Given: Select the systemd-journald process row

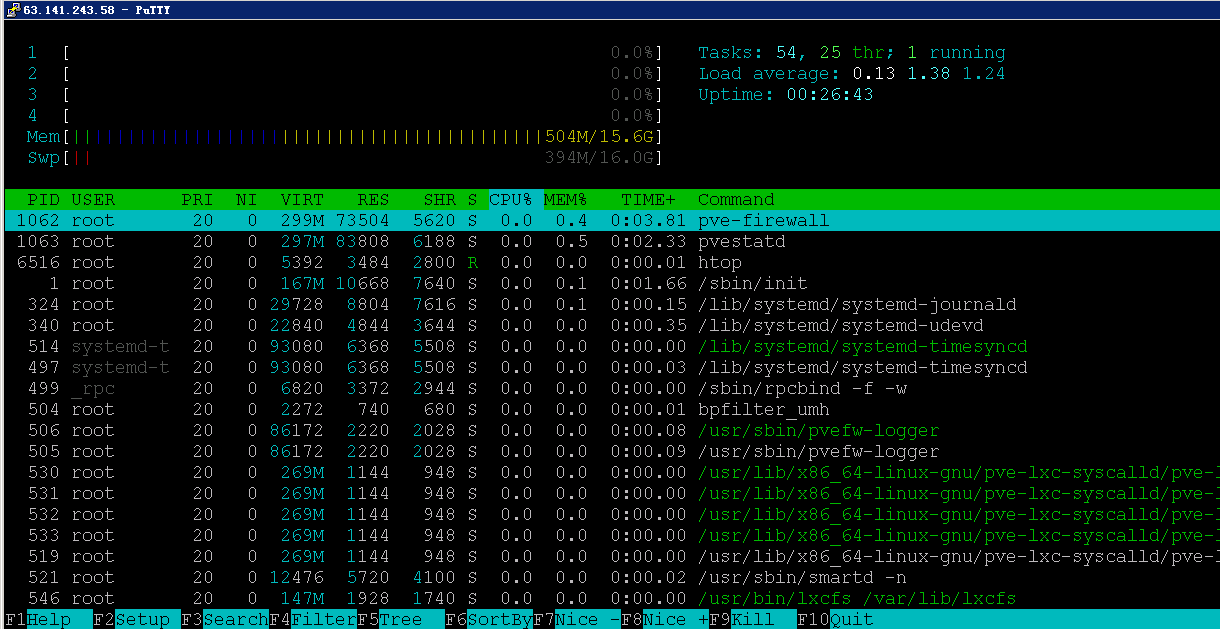Looking at the screenshot, I should 610,304.
